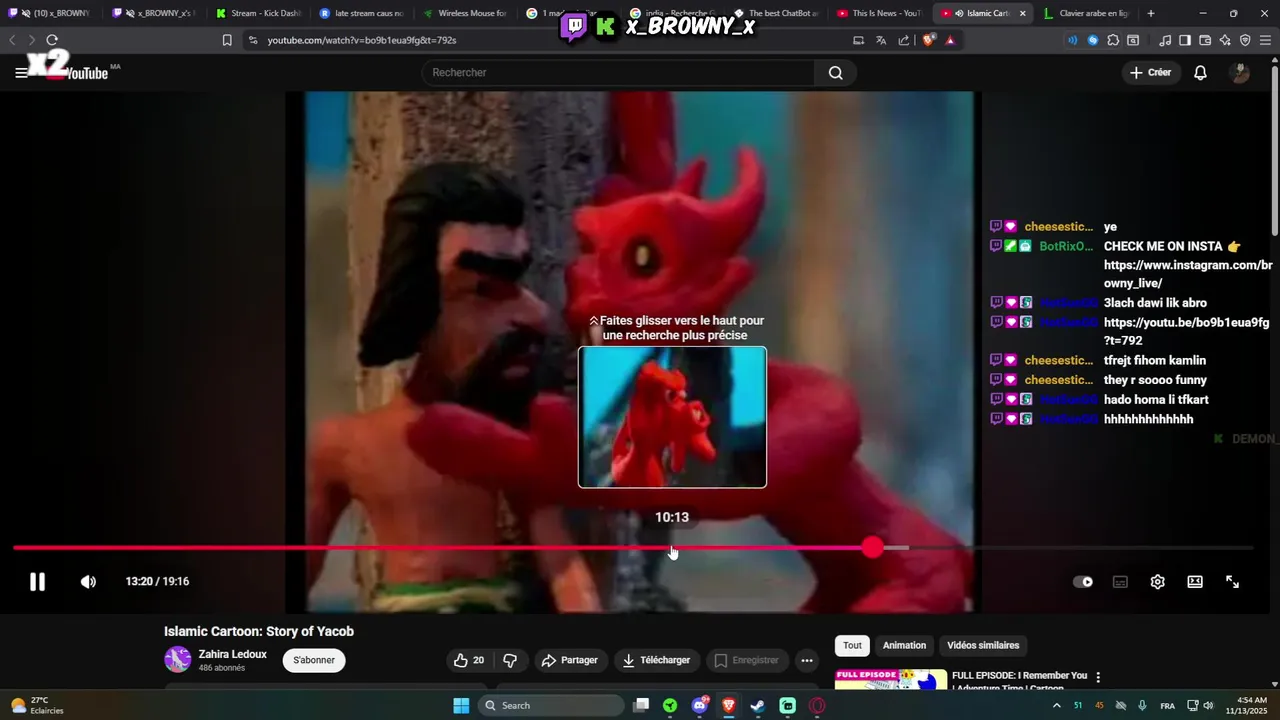Viewport: 1280px width, 720px height.
Task: Open the Zahira Ledoux channel name
Action: click(232, 654)
